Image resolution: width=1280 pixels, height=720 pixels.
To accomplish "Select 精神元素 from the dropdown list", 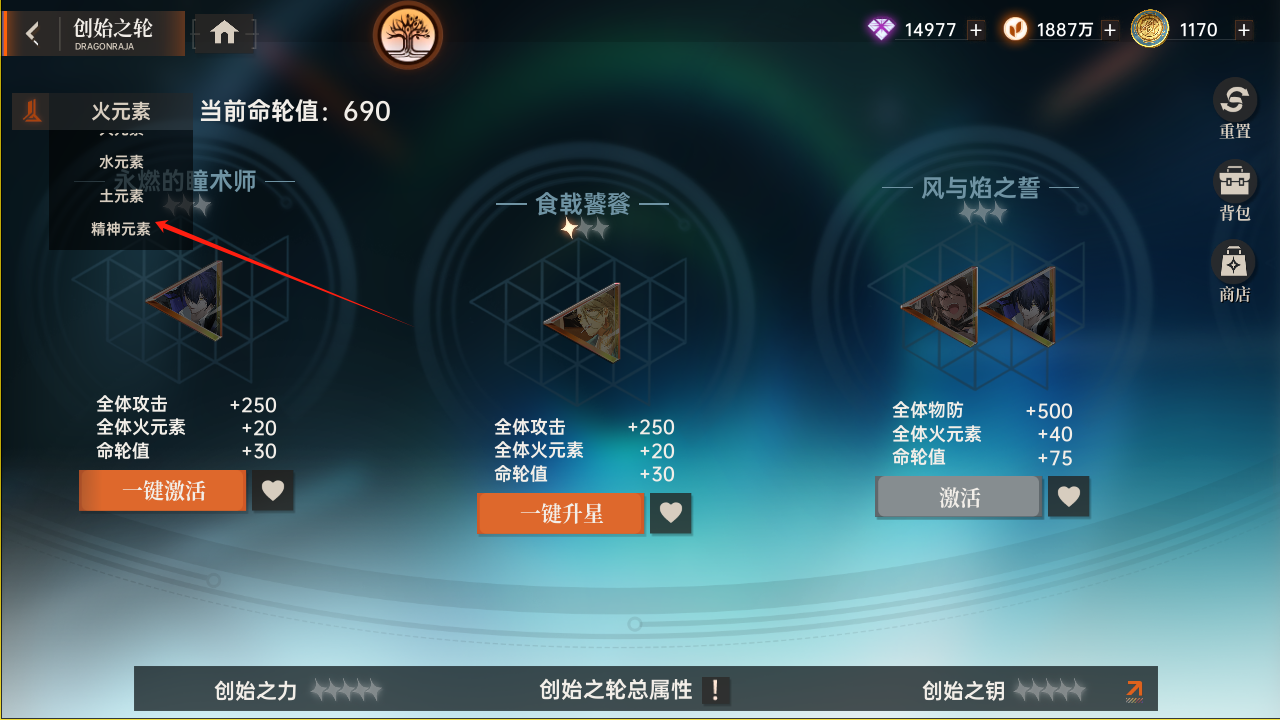I will tap(121, 229).
